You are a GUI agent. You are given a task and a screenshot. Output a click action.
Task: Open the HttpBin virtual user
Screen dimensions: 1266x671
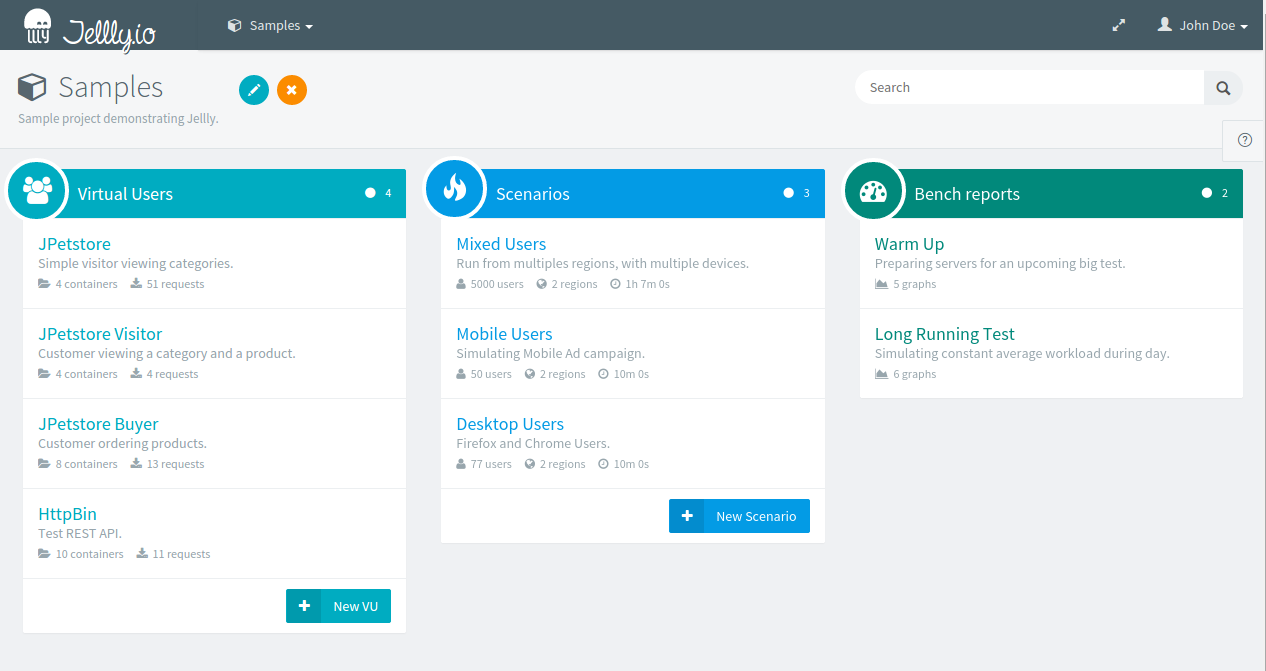click(67, 514)
